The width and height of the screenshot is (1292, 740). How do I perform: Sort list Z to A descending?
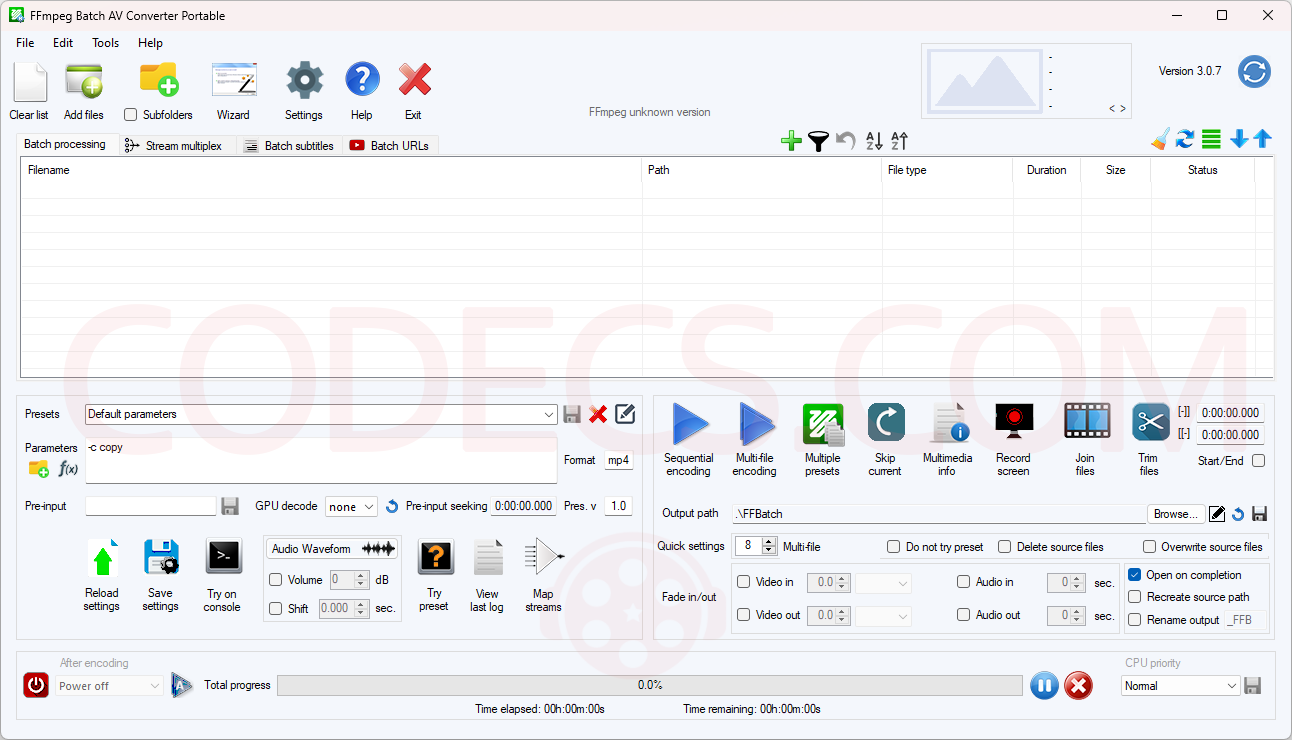(x=899, y=141)
